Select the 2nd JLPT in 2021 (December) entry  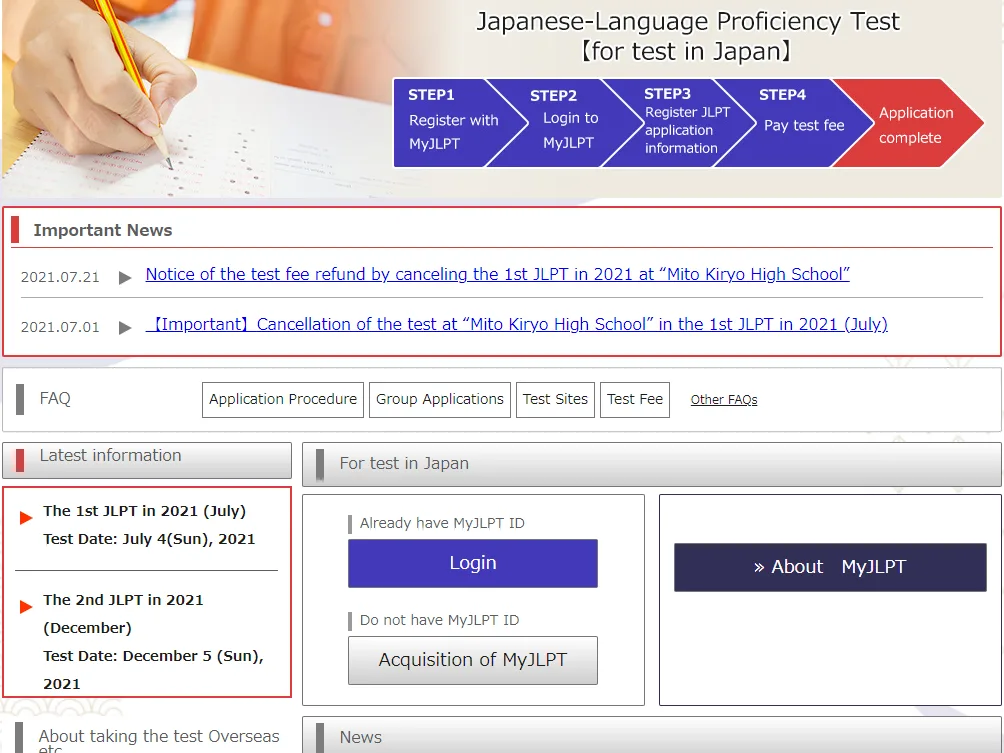(x=123, y=613)
